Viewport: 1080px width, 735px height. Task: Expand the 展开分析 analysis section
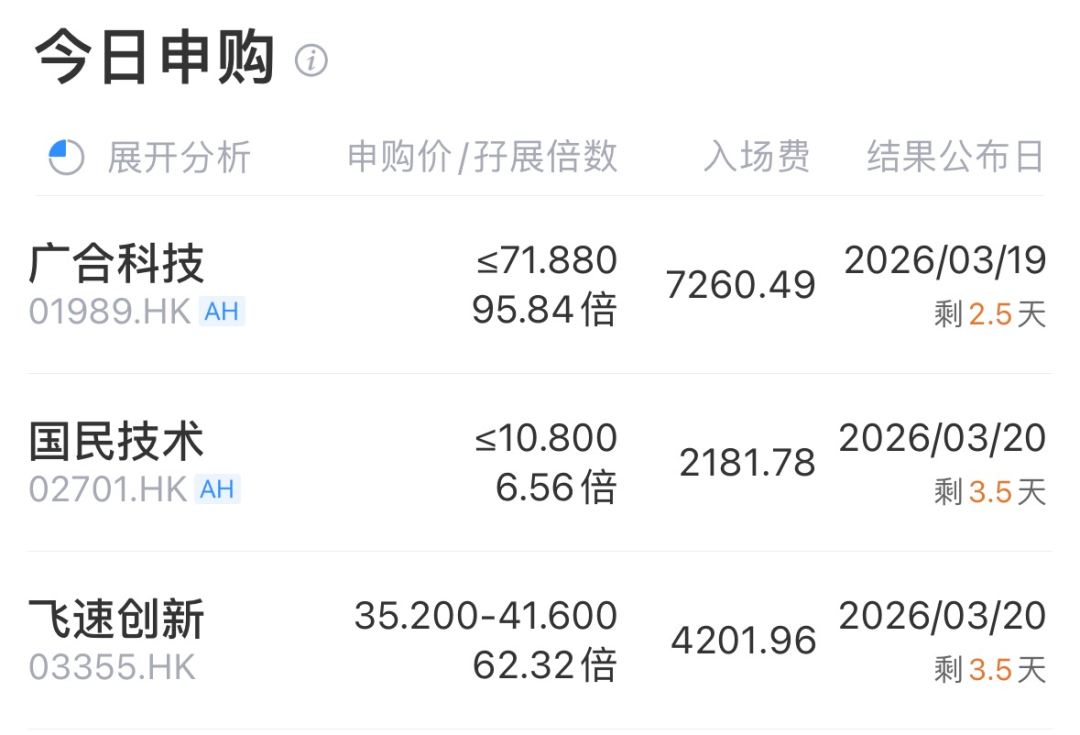[181, 156]
